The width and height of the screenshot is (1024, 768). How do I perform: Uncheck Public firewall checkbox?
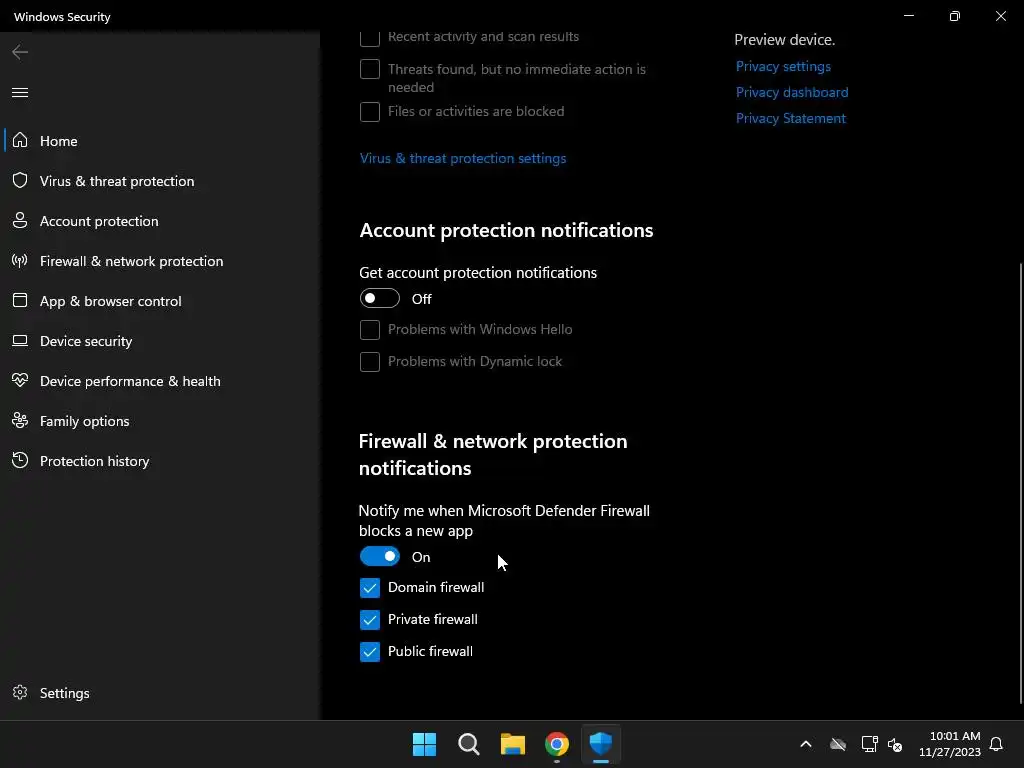click(x=370, y=652)
